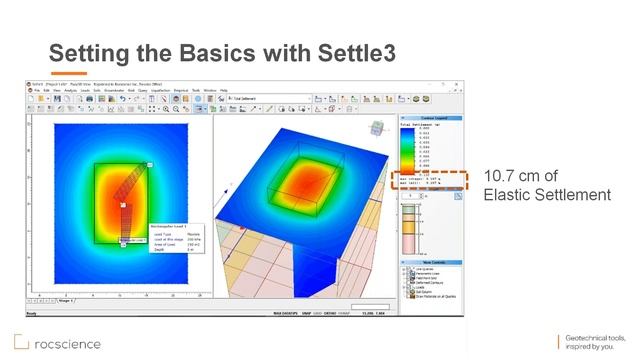Toggle the Soil Column checkbox
Screen dimensions: 640x360
pos(408,292)
